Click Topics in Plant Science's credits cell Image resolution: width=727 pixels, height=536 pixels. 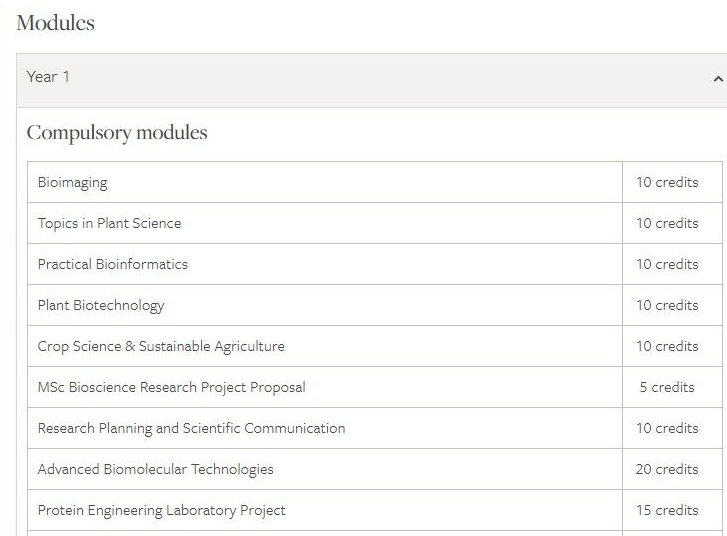click(667, 224)
